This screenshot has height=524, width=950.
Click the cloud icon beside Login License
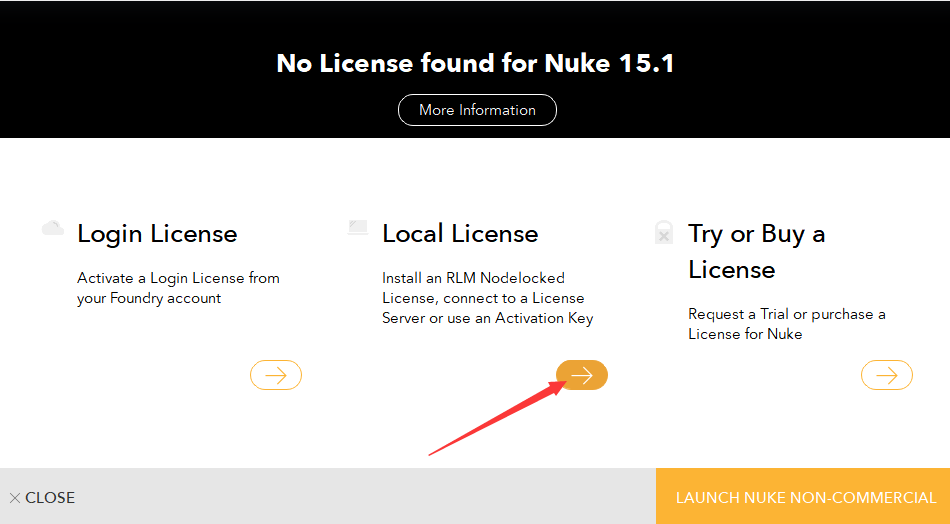click(x=53, y=228)
